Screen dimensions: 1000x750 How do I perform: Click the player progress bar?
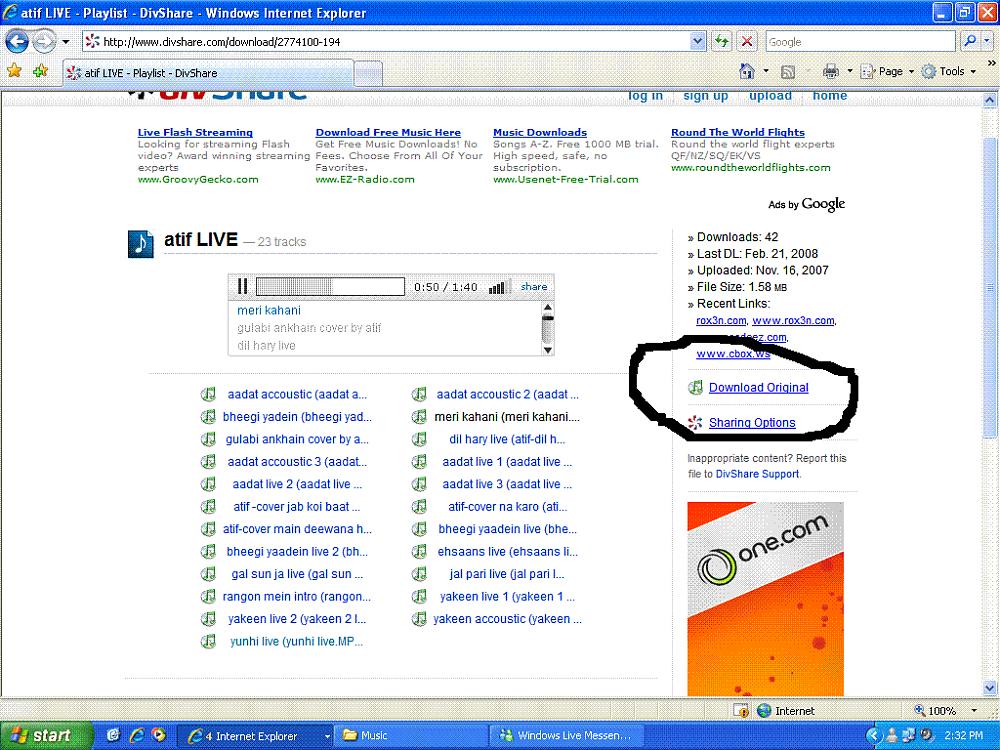point(330,286)
